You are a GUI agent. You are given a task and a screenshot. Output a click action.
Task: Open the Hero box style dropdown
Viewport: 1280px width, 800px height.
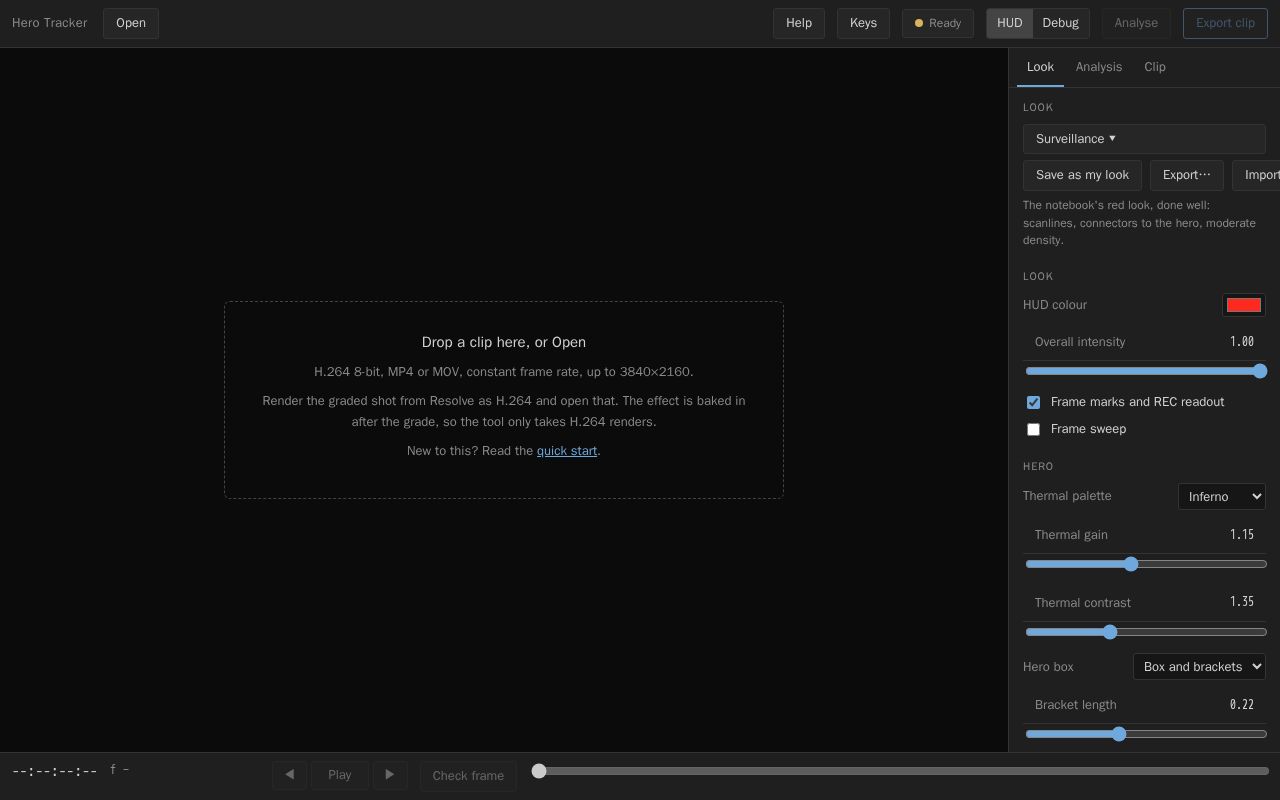1199,667
